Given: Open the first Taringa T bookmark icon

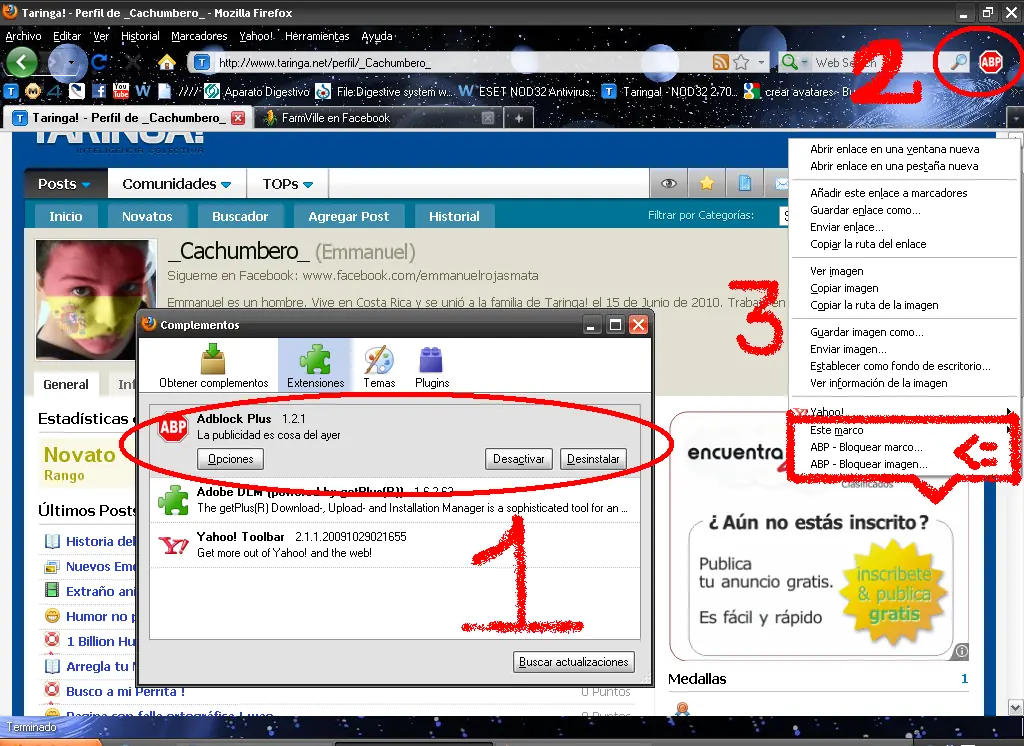Looking at the screenshot, I should tap(11, 91).
